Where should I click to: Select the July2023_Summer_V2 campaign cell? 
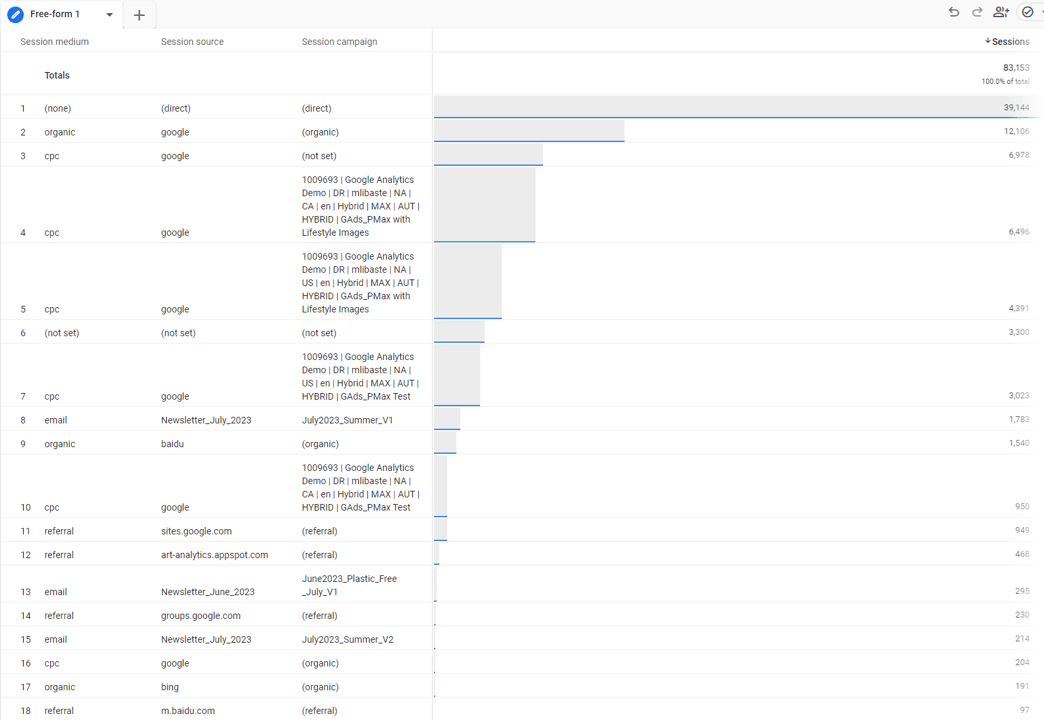pyautogui.click(x=347, y=639)
